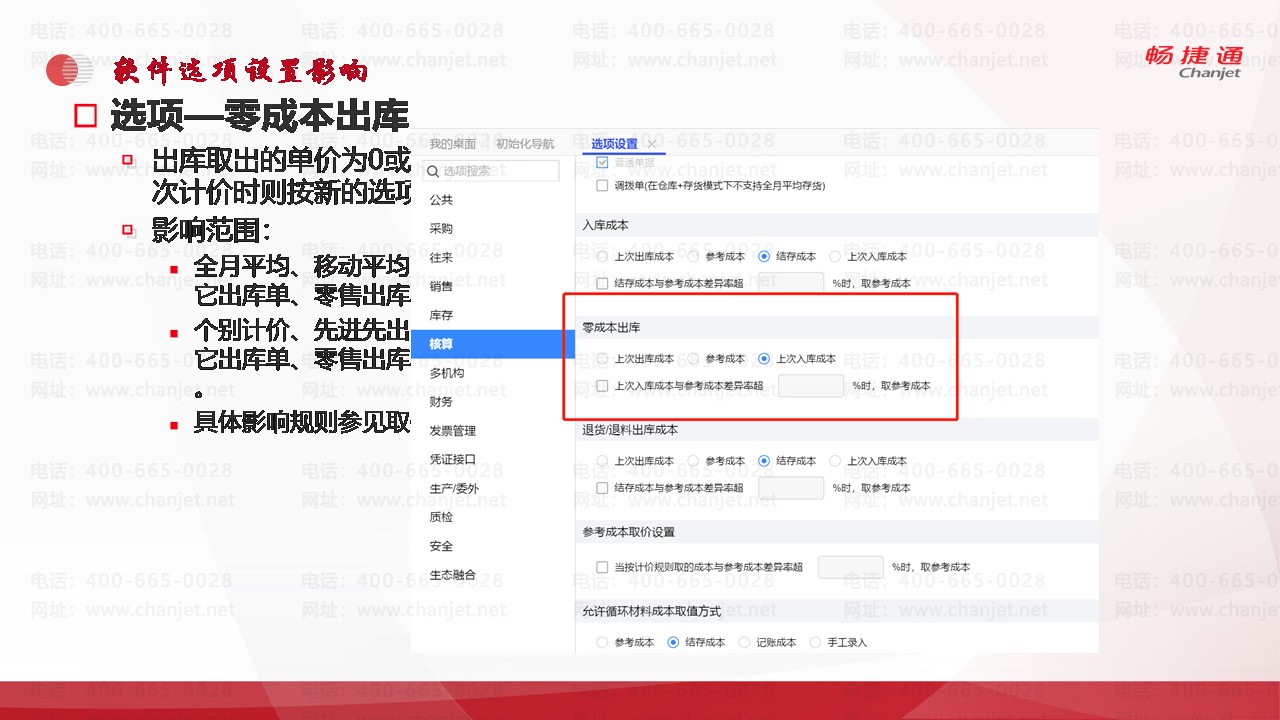This screenshot has height=720, width=1280.
Task: Open the 公共 options category
Action: coord(441,200)
